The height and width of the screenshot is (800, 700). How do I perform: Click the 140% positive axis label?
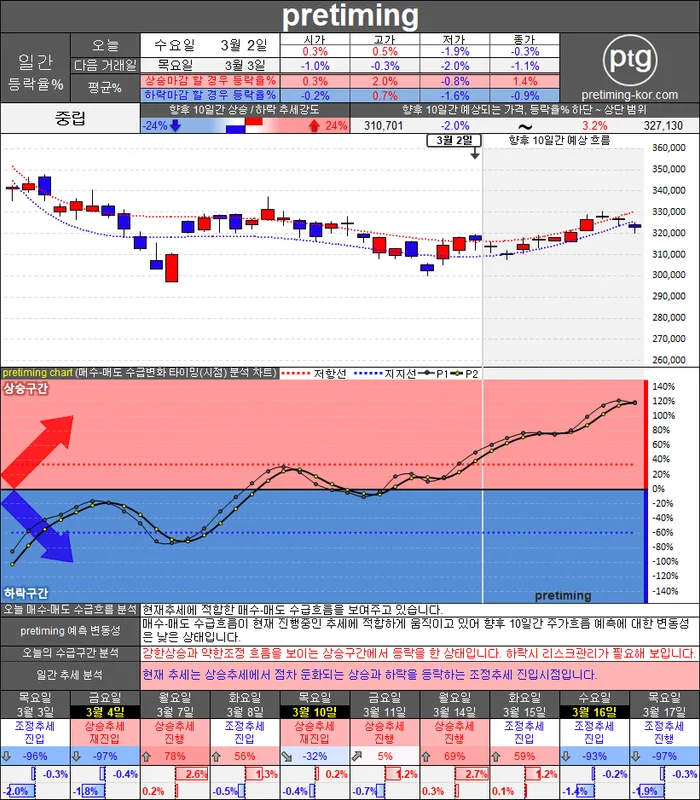coord(663,386)
